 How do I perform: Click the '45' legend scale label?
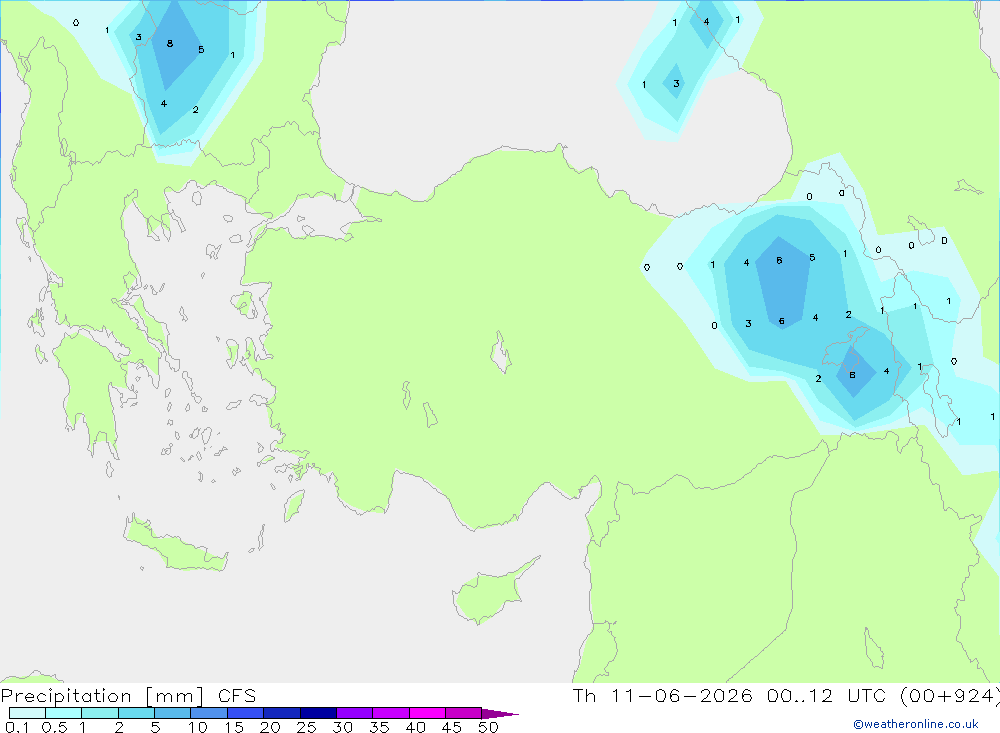[x=452, y=727]
